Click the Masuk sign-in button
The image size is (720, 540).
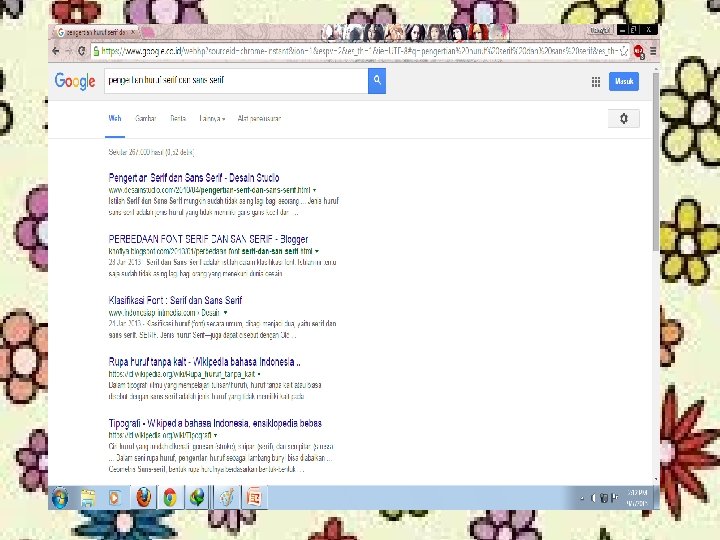pyautogui.click(x=624, y=81)
